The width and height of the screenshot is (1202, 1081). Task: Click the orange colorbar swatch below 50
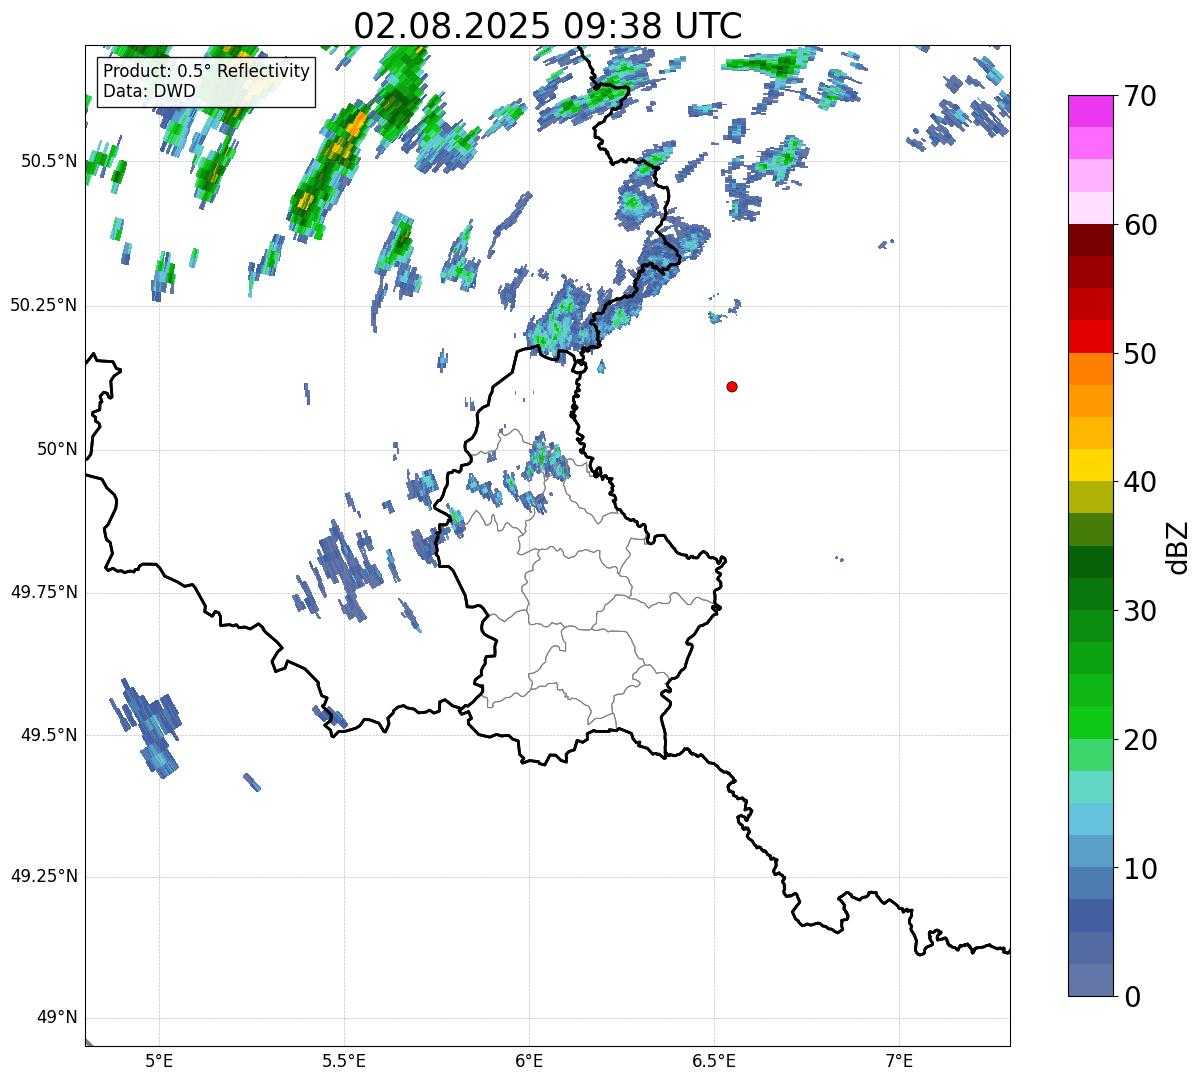1091,369
